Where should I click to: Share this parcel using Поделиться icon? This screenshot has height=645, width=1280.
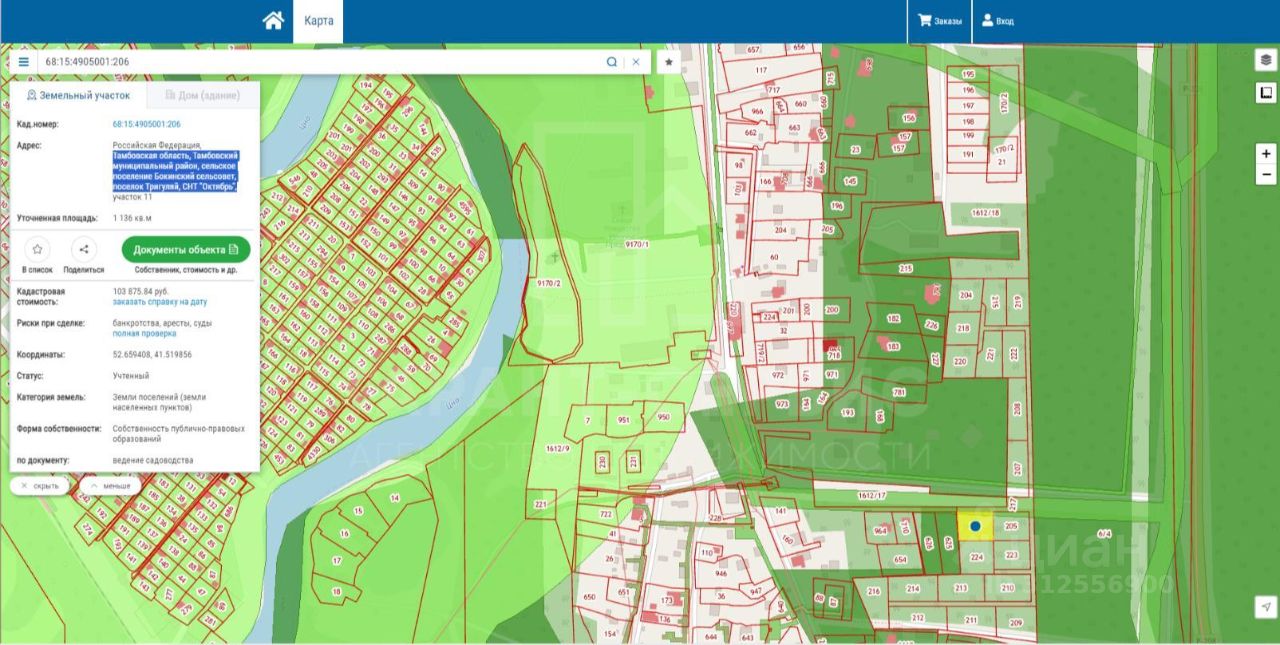tap(83, 249)
